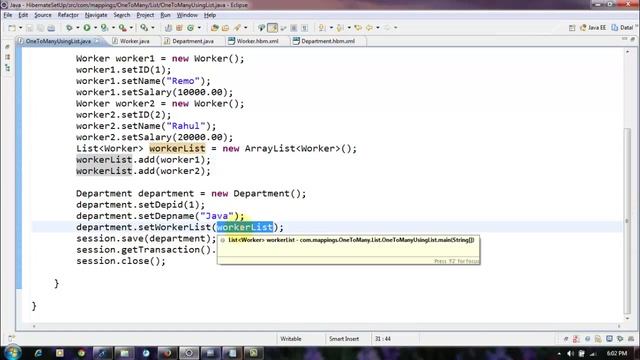640x360 pixels.
Task: Open the Run menu
Action: coord(165,15)
